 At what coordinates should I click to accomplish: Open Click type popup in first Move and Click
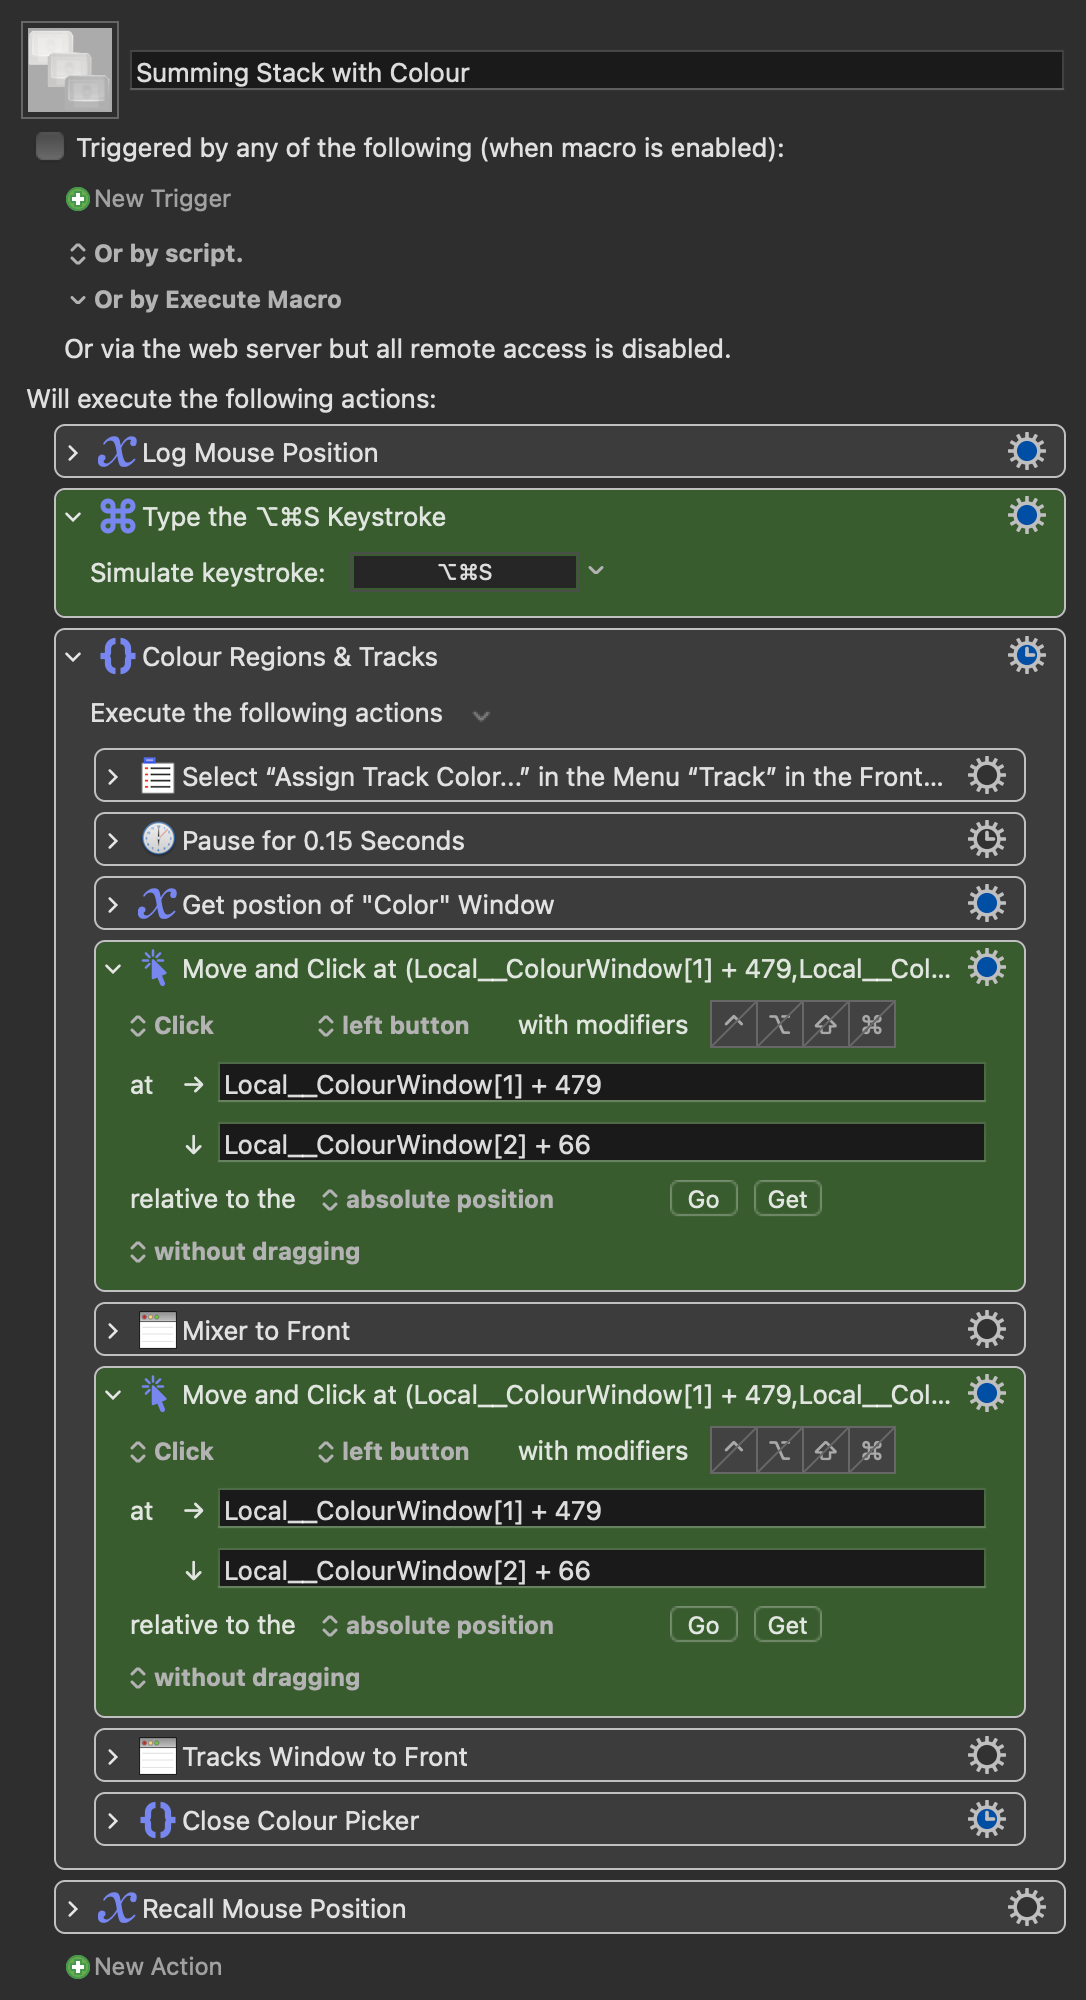click(x=172, y=1026)
